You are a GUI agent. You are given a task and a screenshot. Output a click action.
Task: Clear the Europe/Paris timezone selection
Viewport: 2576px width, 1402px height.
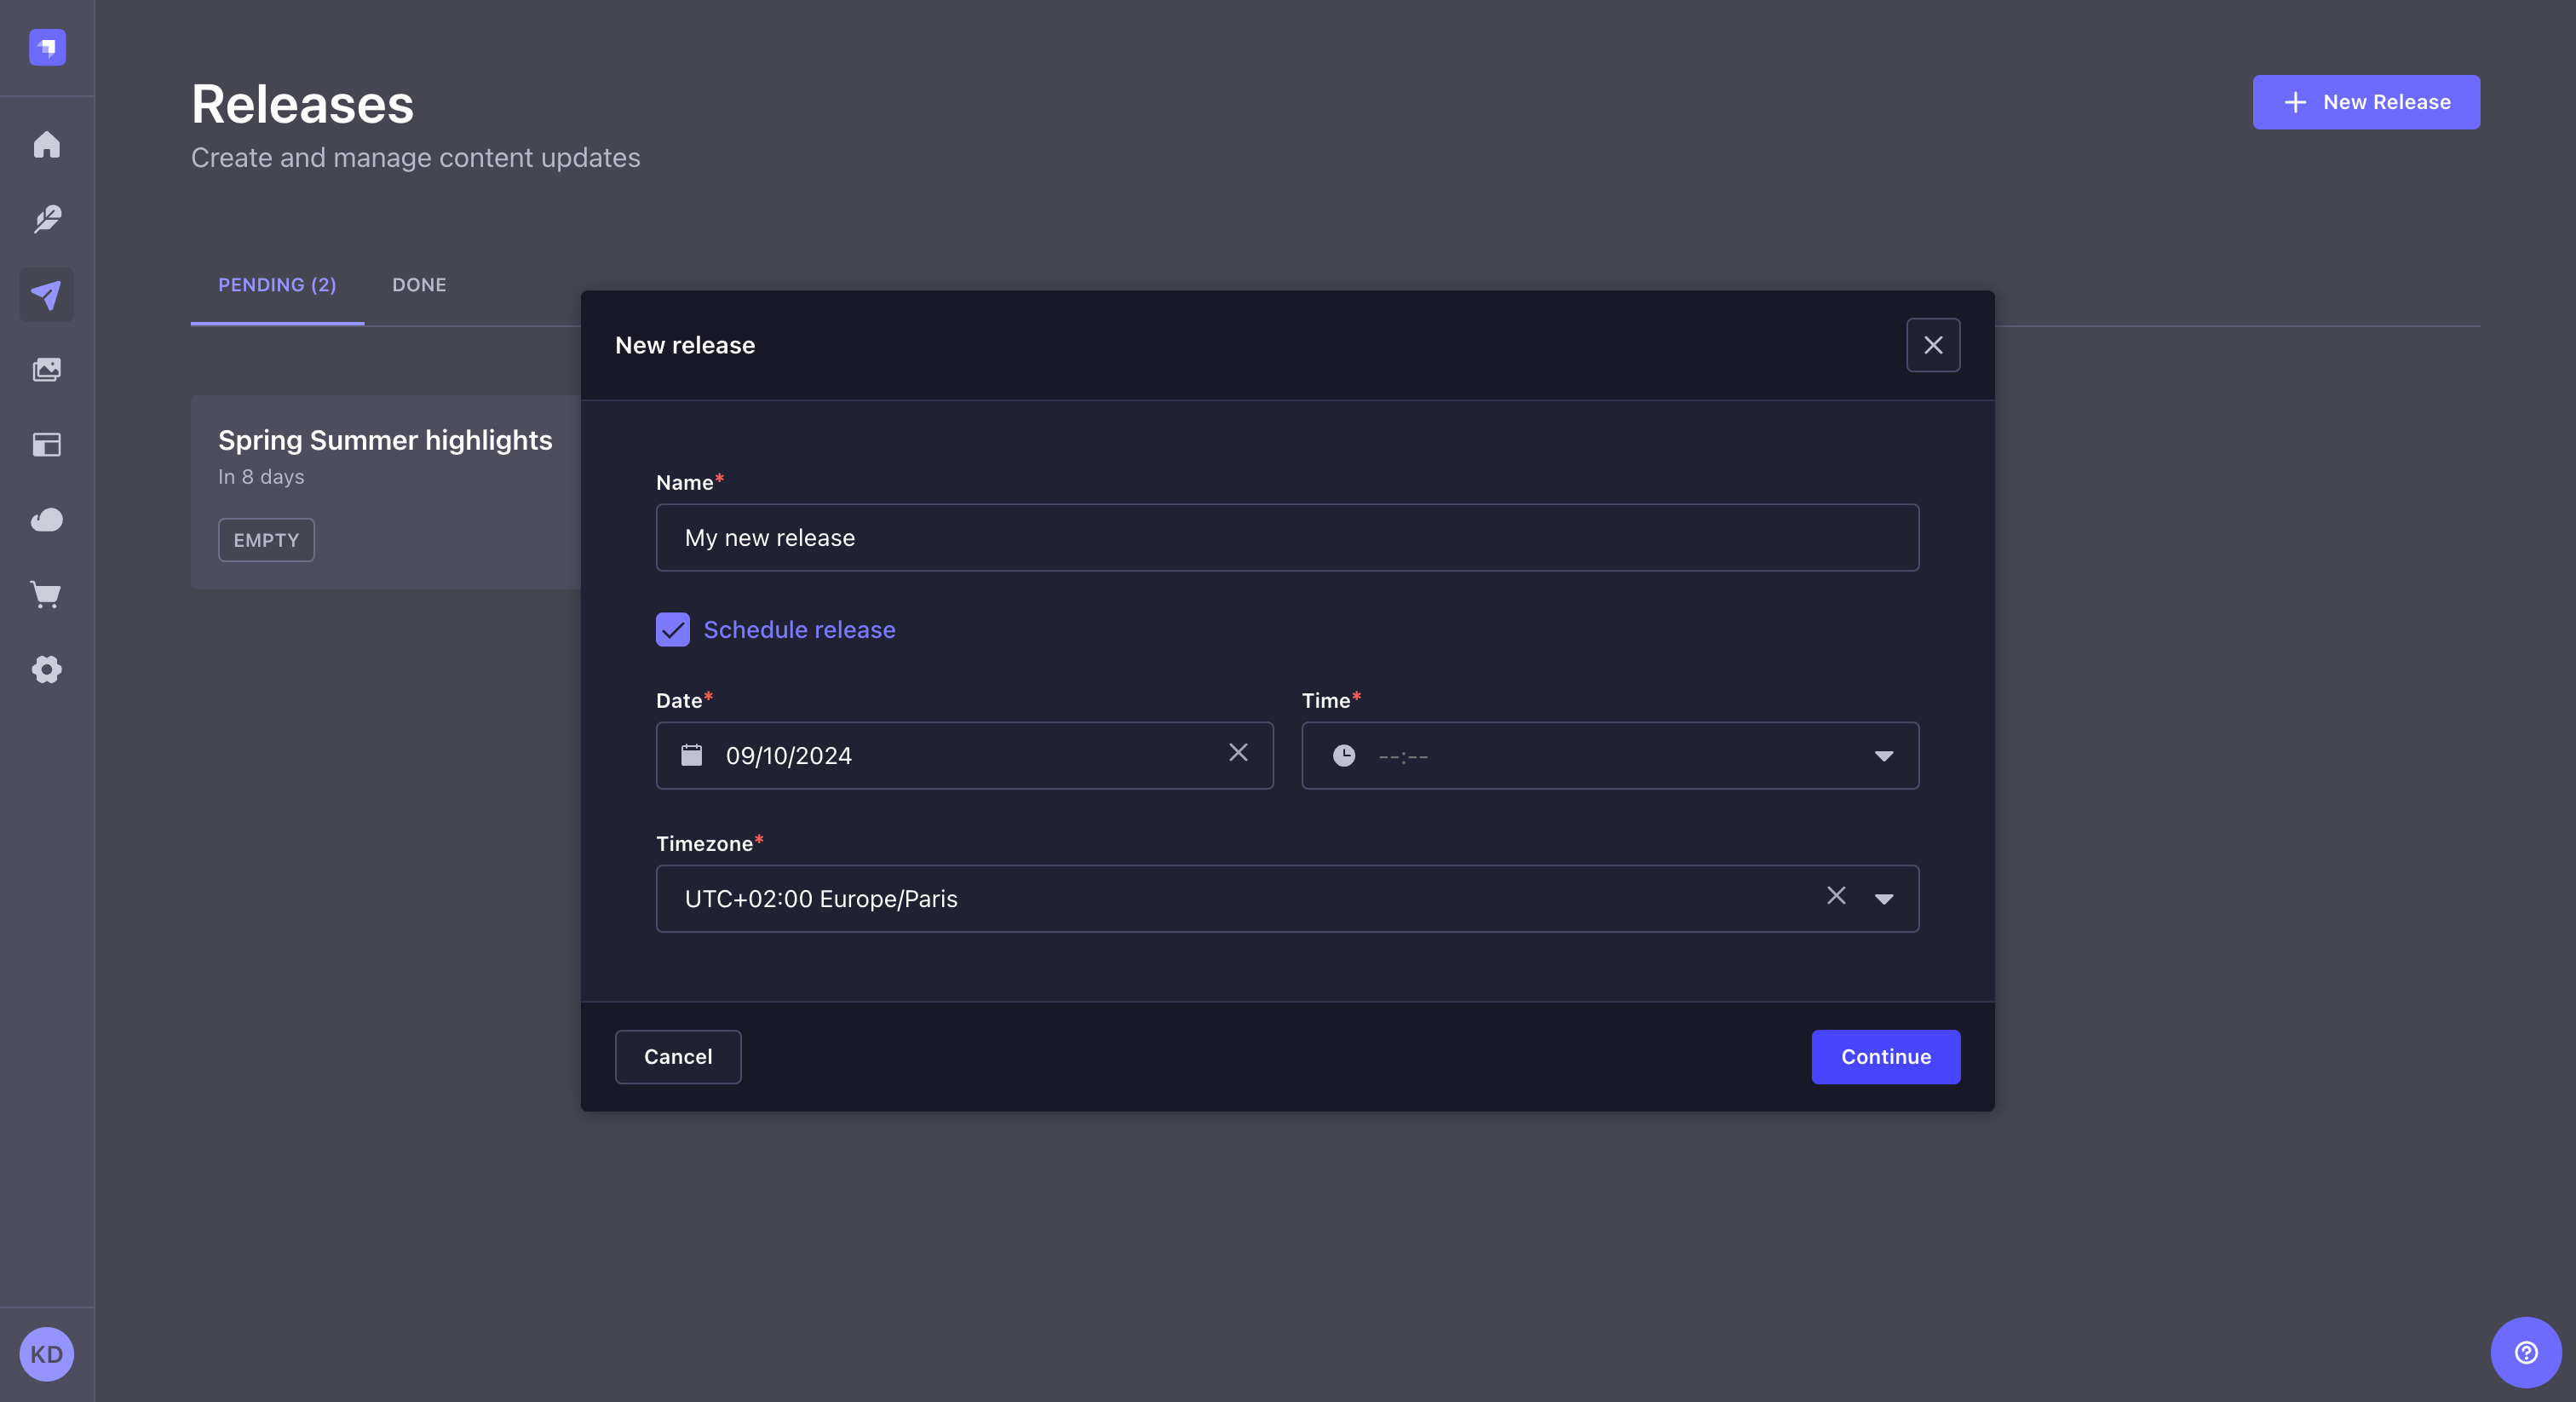pyautogui.click(x=1836, y=897)
